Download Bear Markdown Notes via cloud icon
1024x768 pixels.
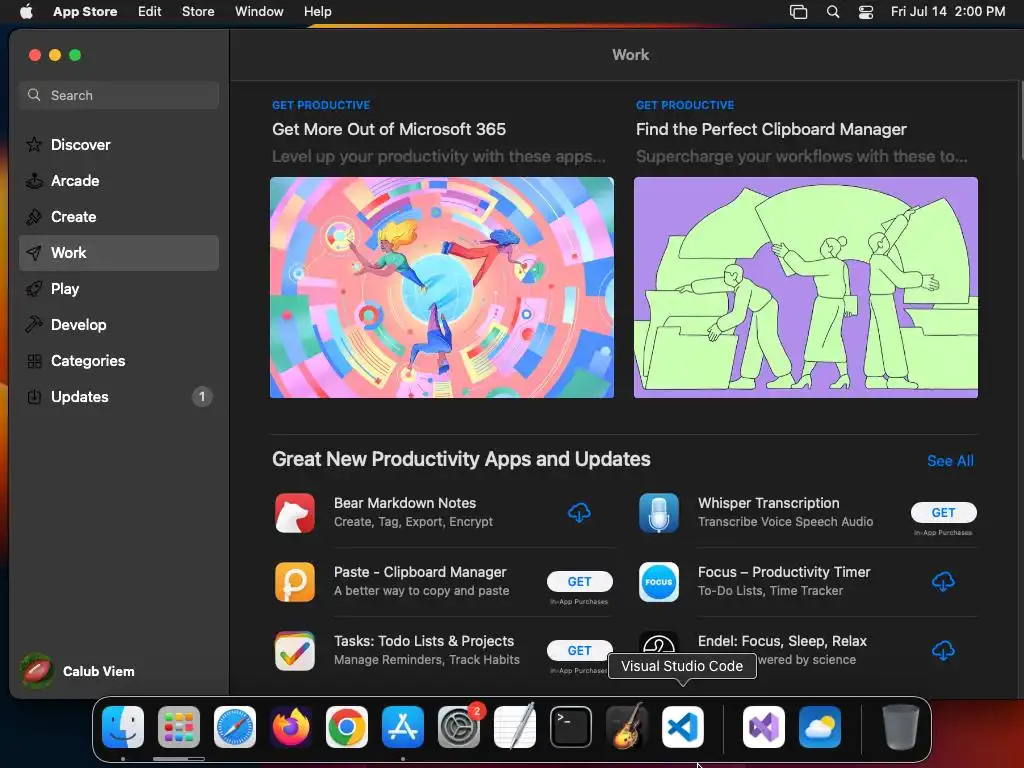coord(579,513)
